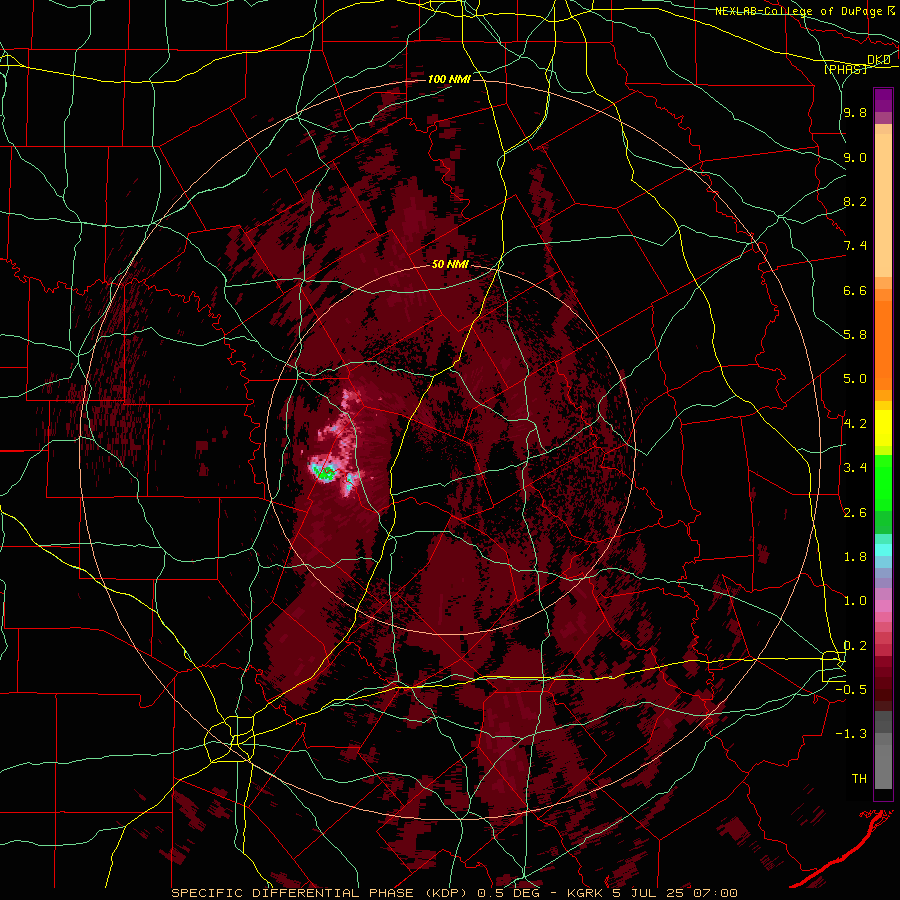Viewport: 900px width, 900px height.
Task: Pick the purple segment of the color bar
Action: (x=883, y=100)
